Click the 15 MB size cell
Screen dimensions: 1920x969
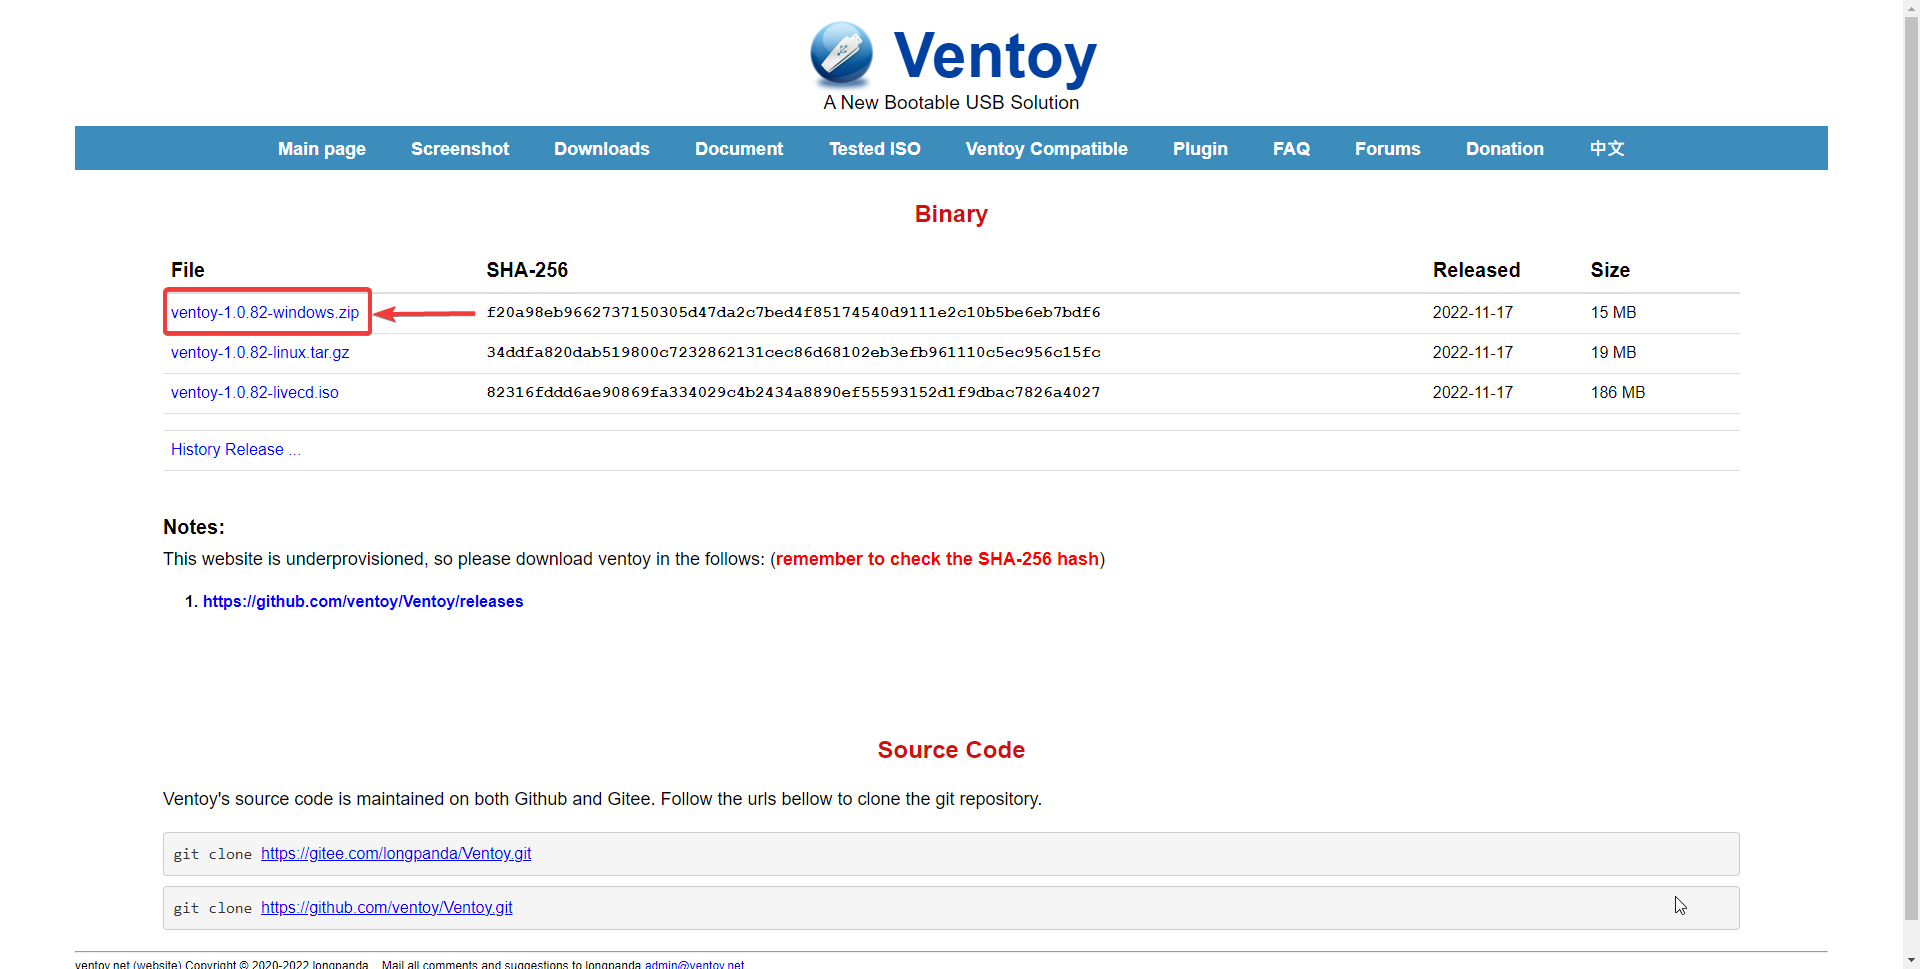(1613, 313)
